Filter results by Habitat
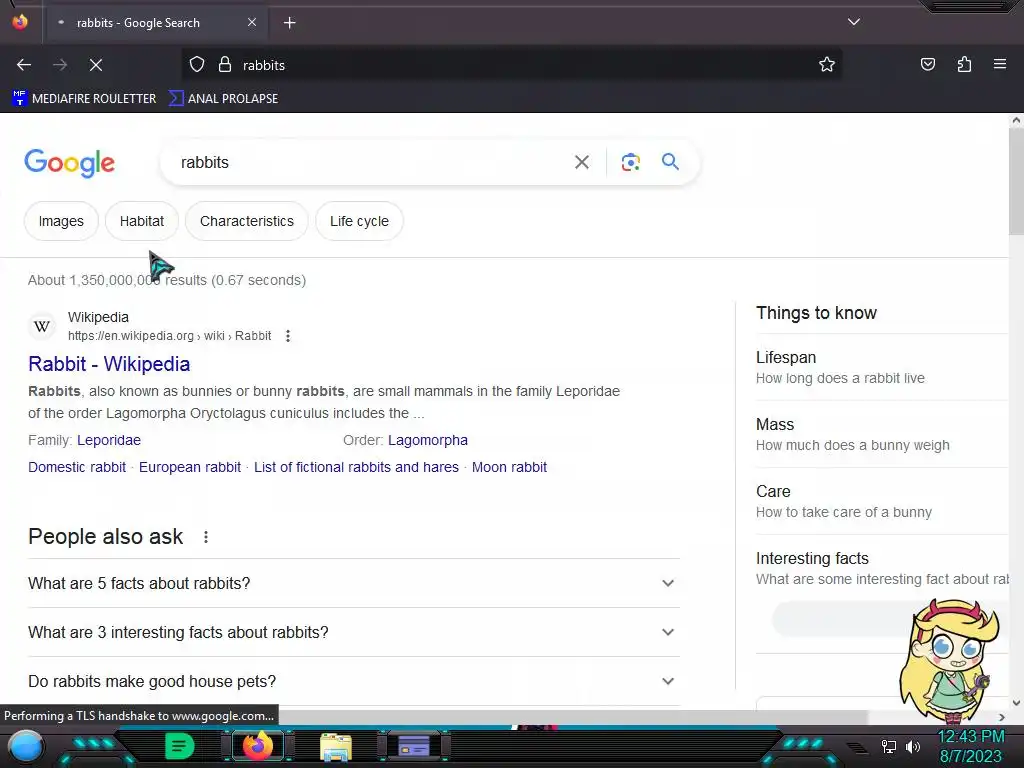Viewport: 1024px width, 768px height. [142, 221]
